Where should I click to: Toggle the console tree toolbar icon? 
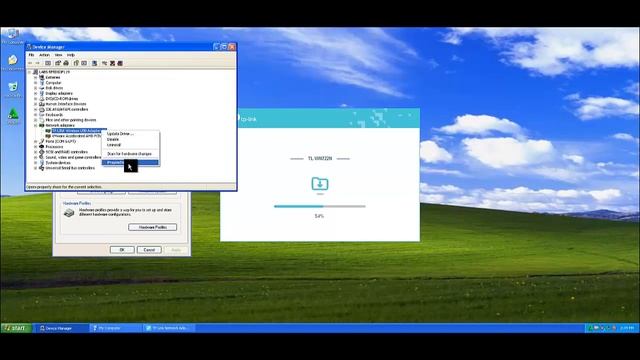pyautogui.click(x=48, y=63)
